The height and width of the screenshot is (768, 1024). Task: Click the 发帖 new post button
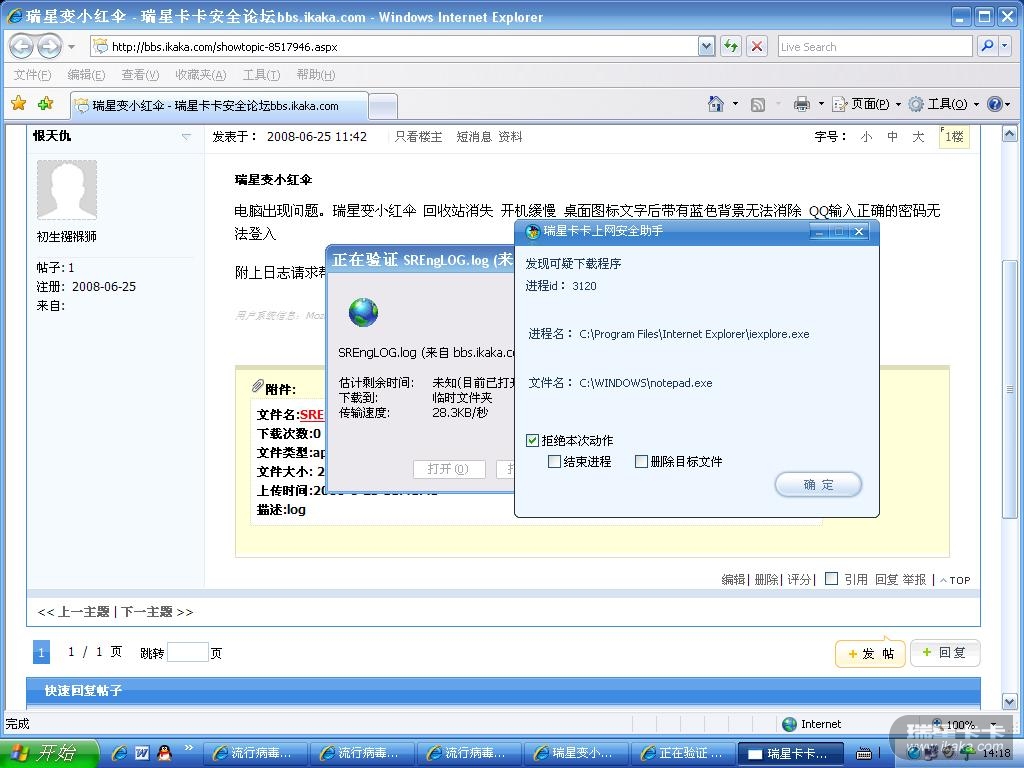pyautogui.click(x=871, y=653)
